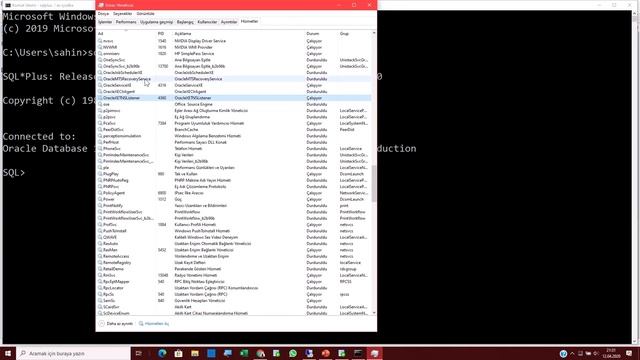The height and width of the screenshot is (360, 640).
Task: Select the Hizmetler tab
Action: (249, 21)
